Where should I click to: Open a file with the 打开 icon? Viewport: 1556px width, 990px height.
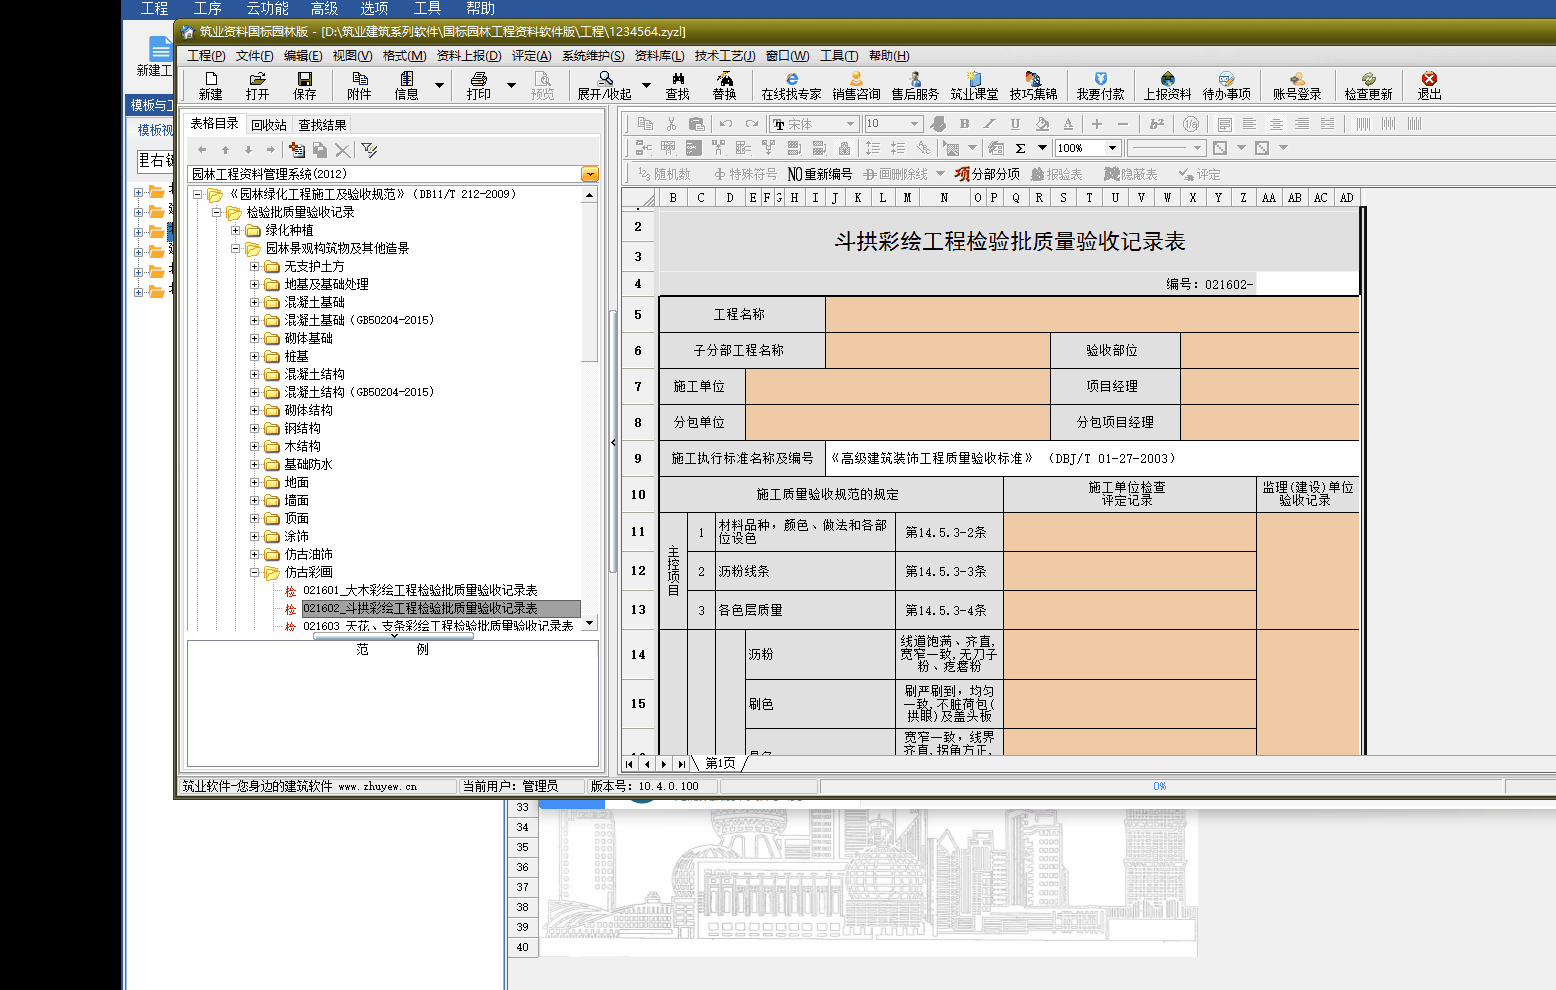point(257,85)
